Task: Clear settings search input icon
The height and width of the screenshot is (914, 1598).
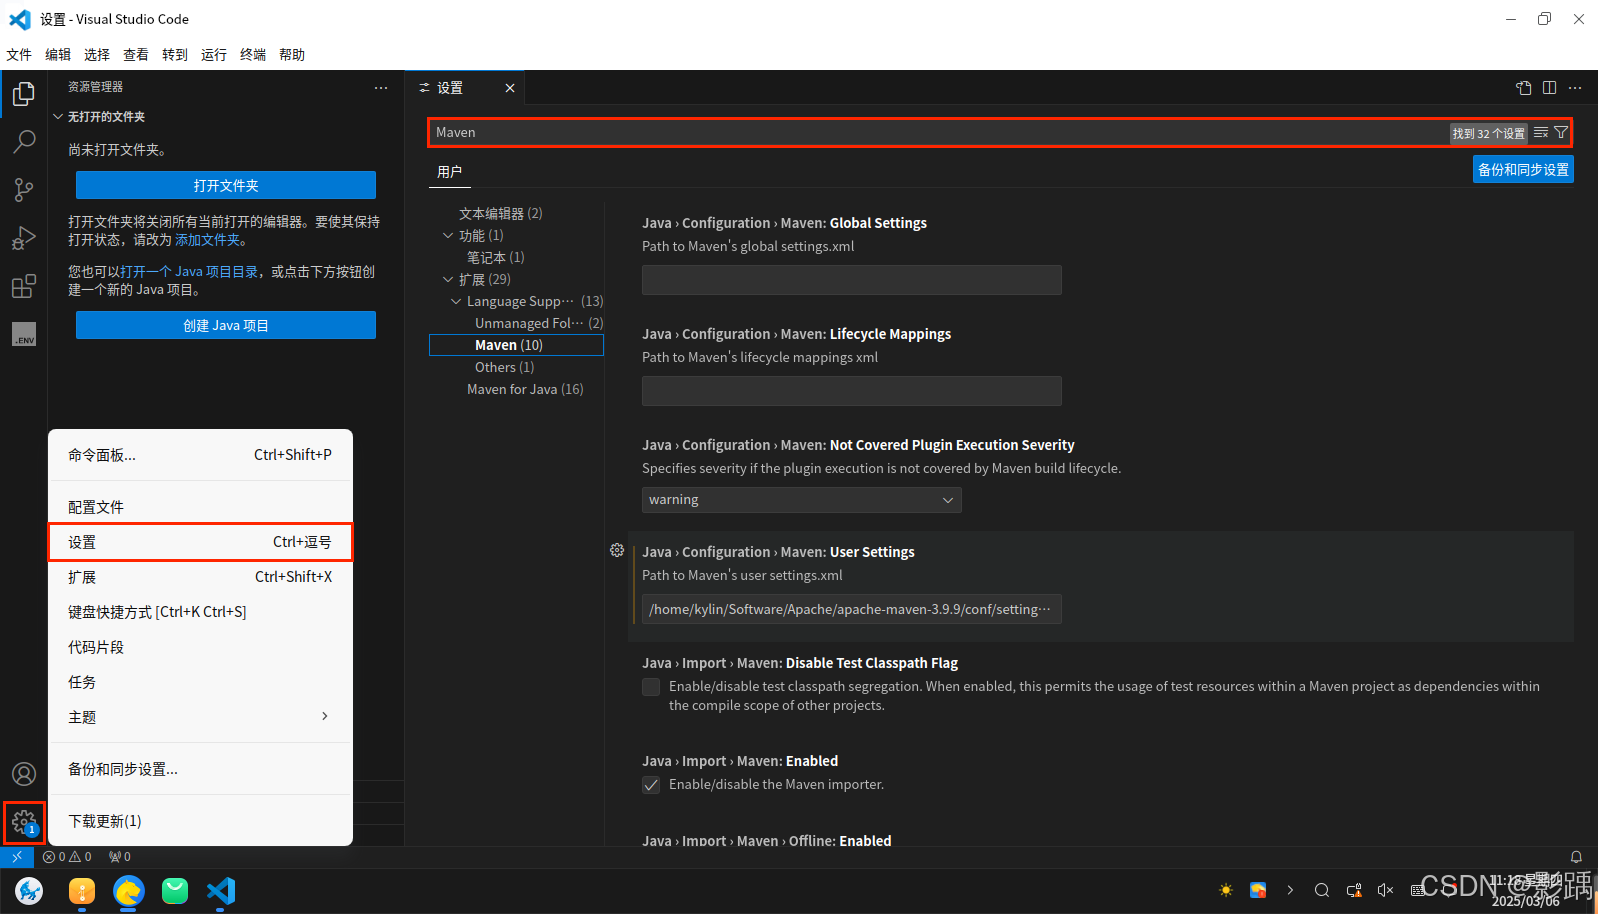Action: (x=1541, y=133)
